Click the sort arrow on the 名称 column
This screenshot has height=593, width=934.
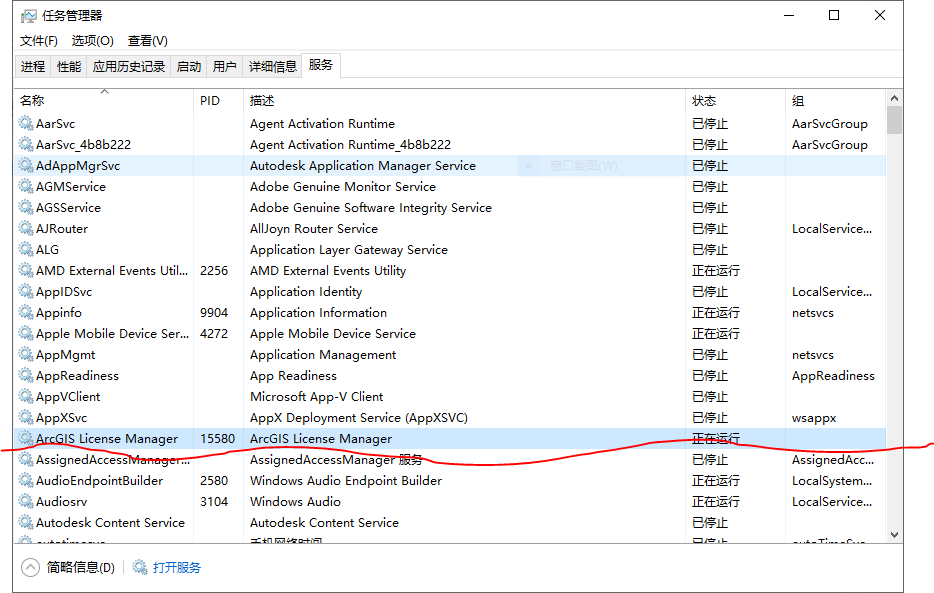point(103,90)
